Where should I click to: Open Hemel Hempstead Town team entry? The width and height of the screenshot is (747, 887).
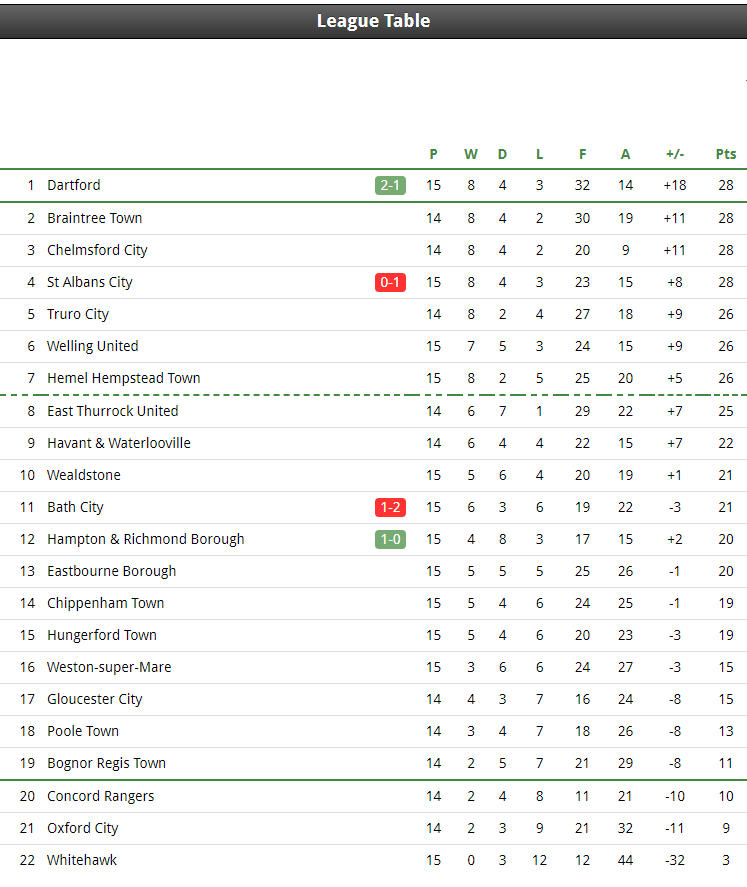click(x=123, y=378)
